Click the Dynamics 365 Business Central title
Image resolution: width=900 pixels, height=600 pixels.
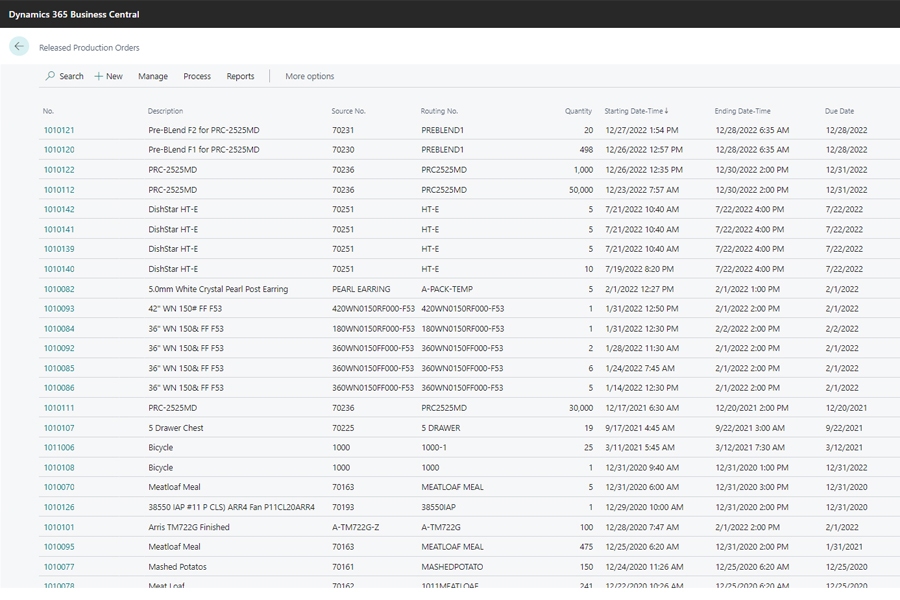[x=74, y=14]
